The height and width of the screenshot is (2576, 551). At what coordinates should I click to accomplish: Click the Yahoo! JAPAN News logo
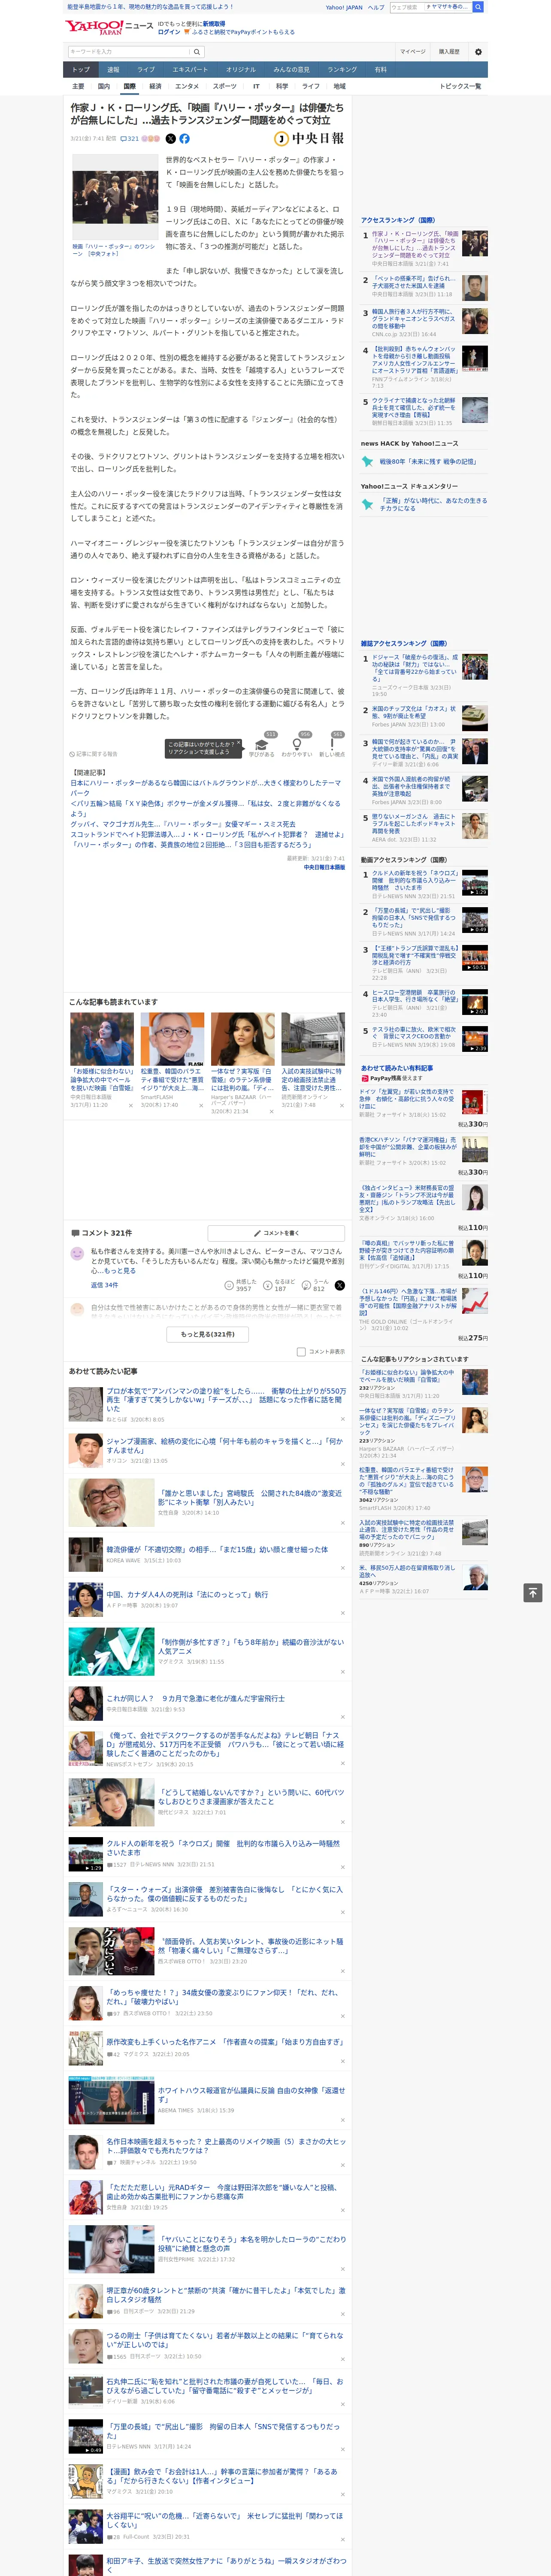coord(109,27)
